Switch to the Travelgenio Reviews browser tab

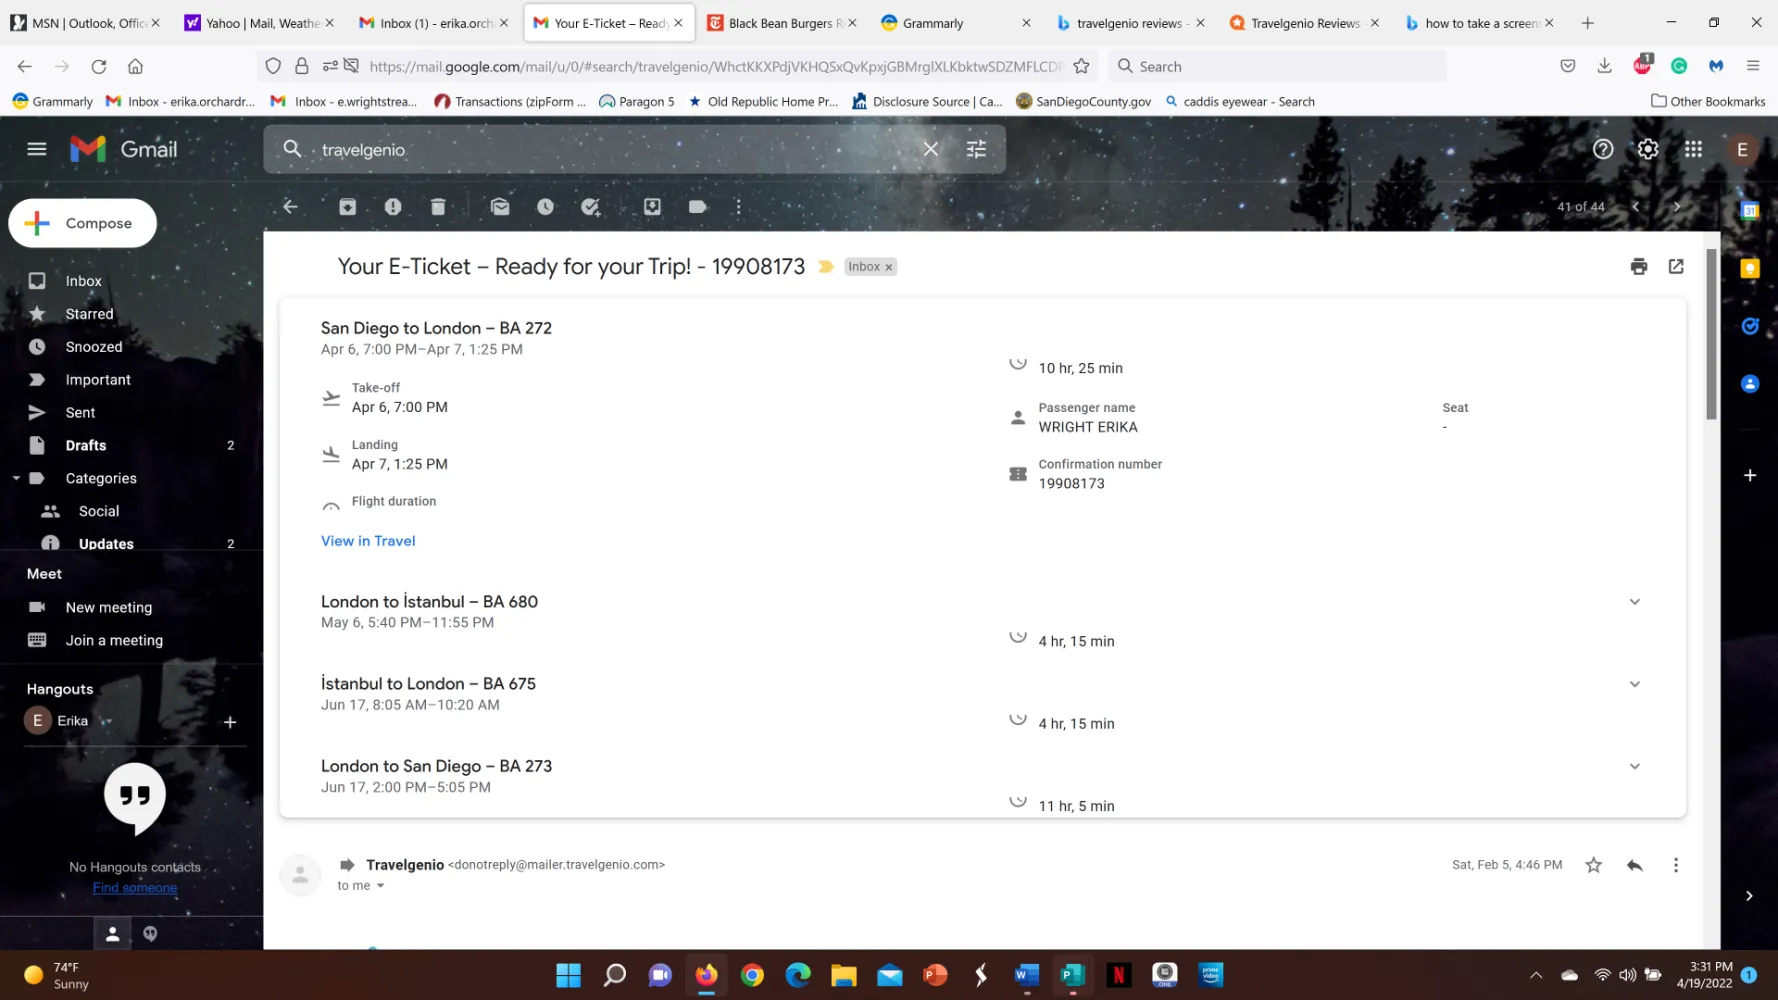point(1304,23)
